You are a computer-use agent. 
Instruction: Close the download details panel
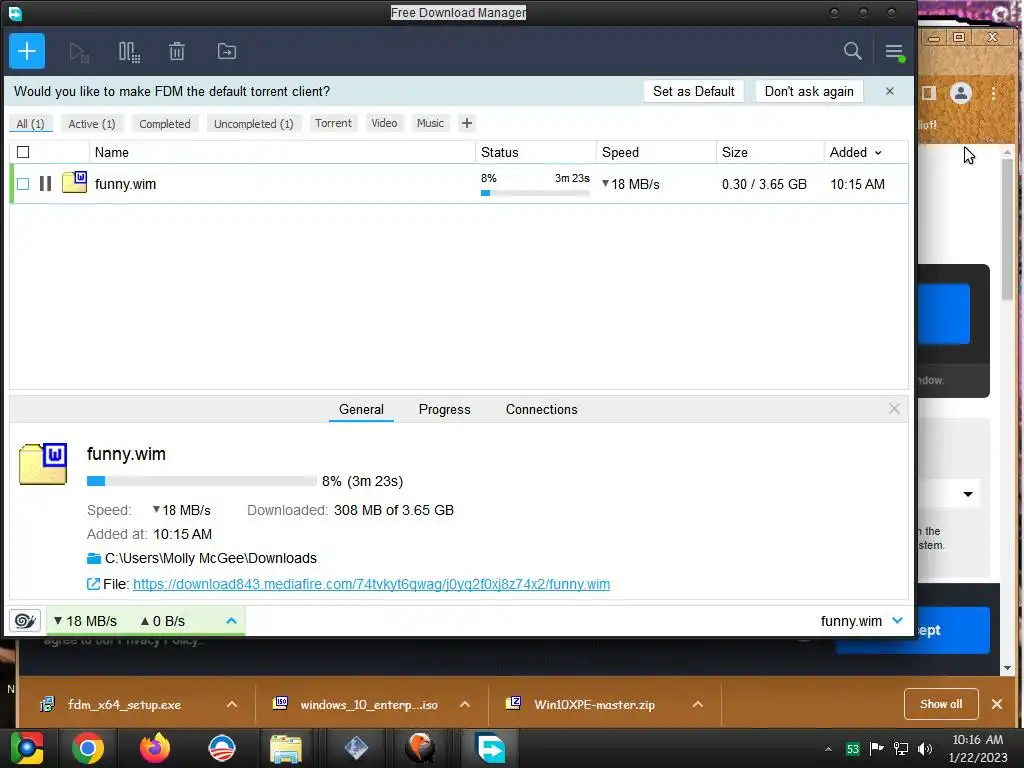894,409
